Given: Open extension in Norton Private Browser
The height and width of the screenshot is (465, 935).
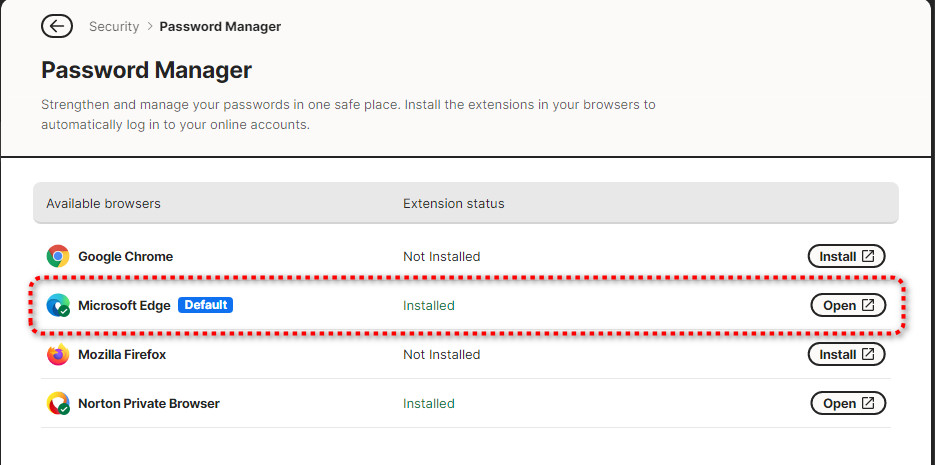Looking at the screenshot, I should point(848,404).
